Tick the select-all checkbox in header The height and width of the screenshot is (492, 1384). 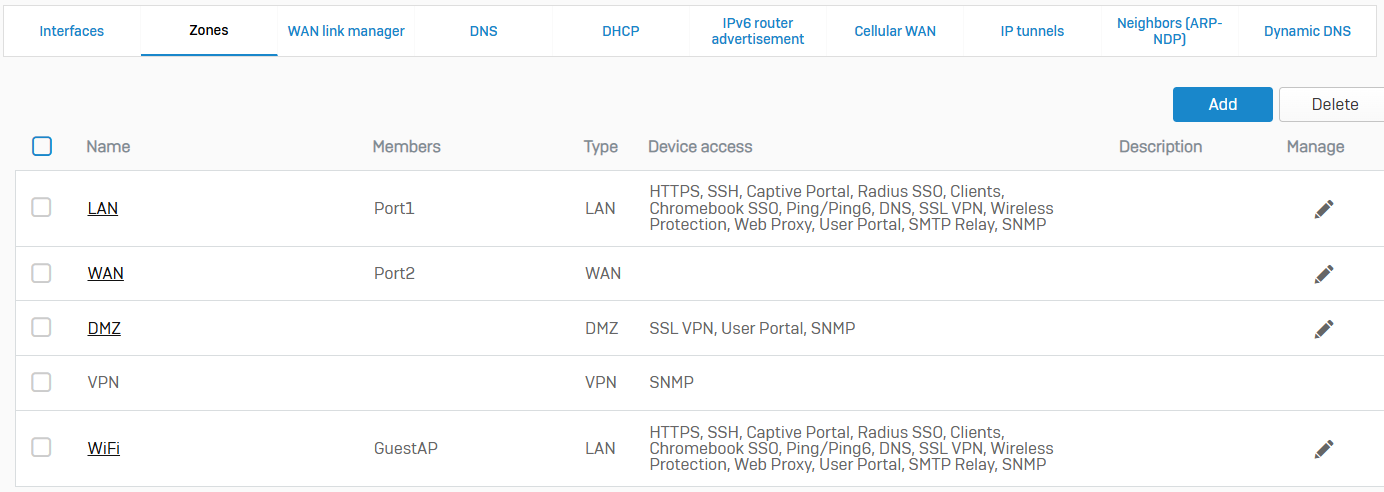click(42, 147)
